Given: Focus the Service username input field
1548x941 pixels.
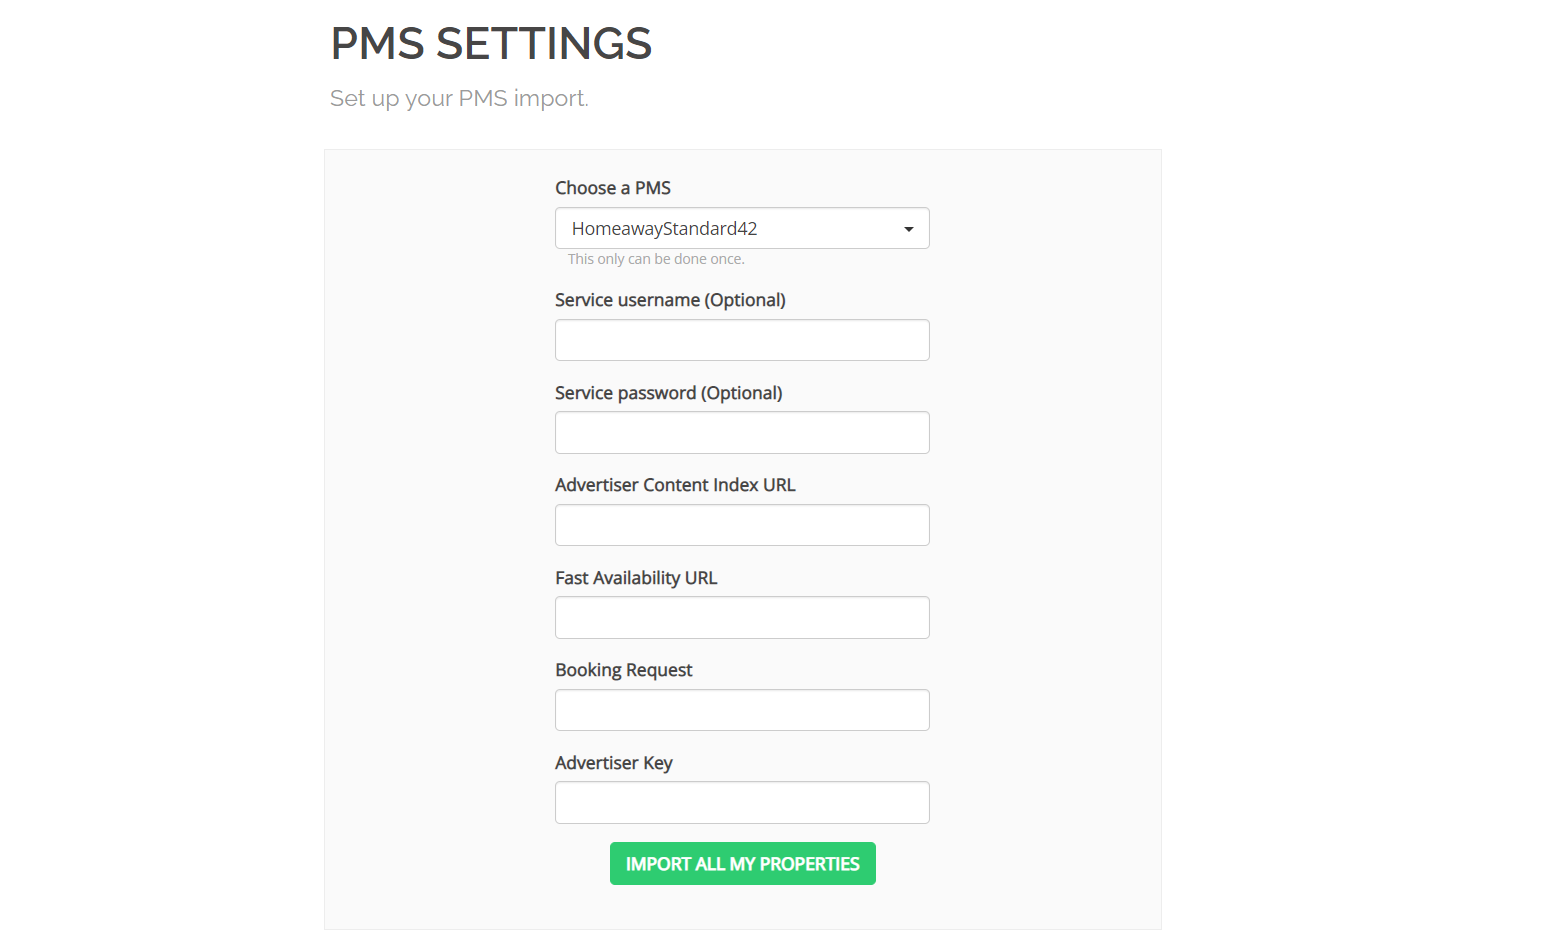Looking at the screenshot, I should pos(742,340).
